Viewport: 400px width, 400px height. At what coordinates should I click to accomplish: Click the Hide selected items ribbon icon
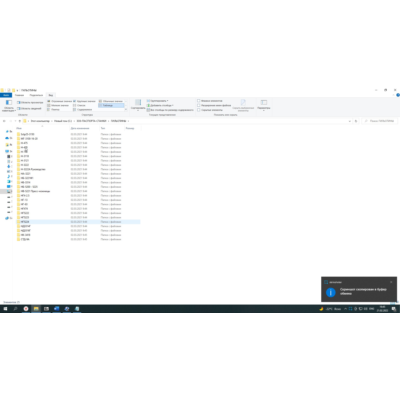[243, 105]
